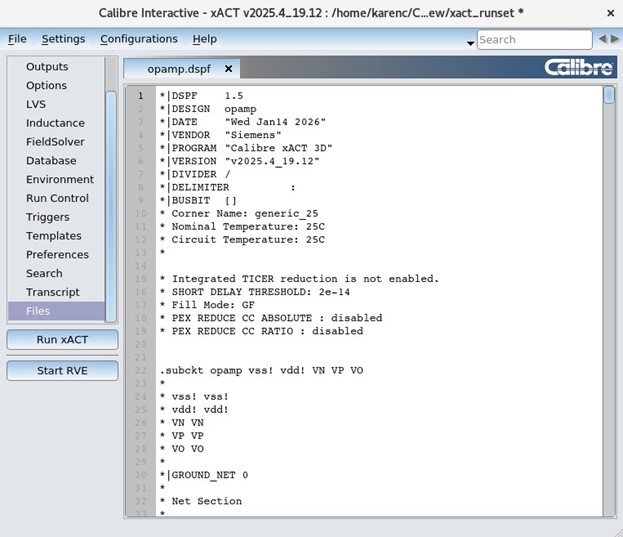Click the Run xACT button
623x537 pixels.
(62, 340)
